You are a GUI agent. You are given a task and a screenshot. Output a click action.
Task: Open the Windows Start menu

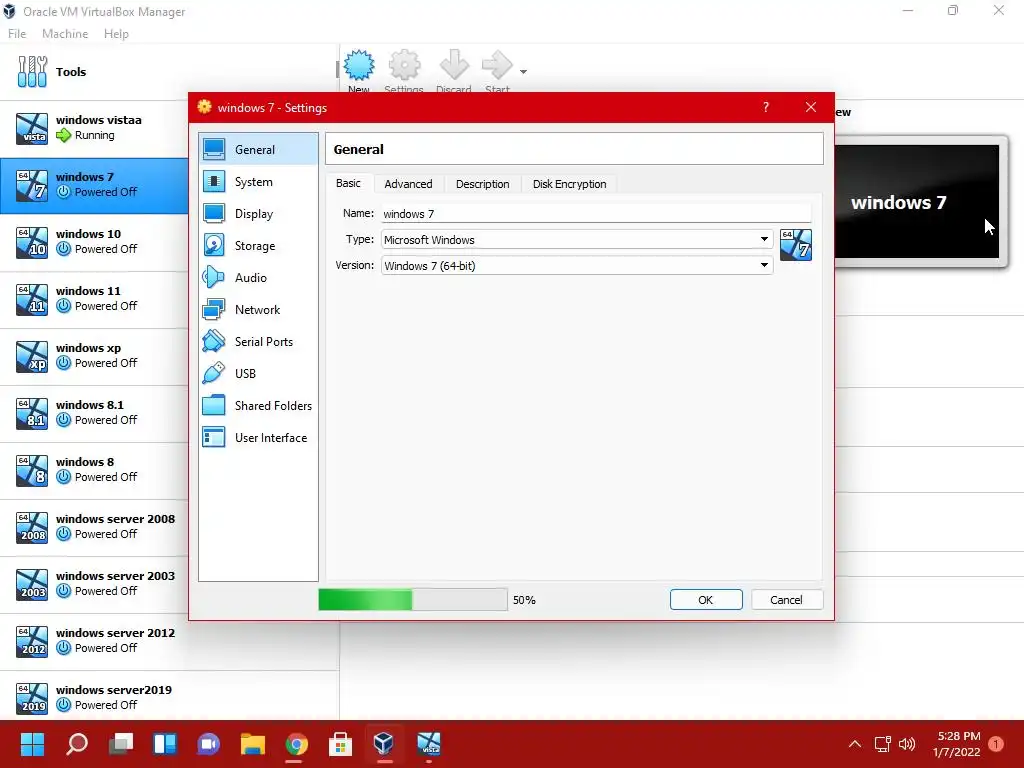(x=32, y=743)
